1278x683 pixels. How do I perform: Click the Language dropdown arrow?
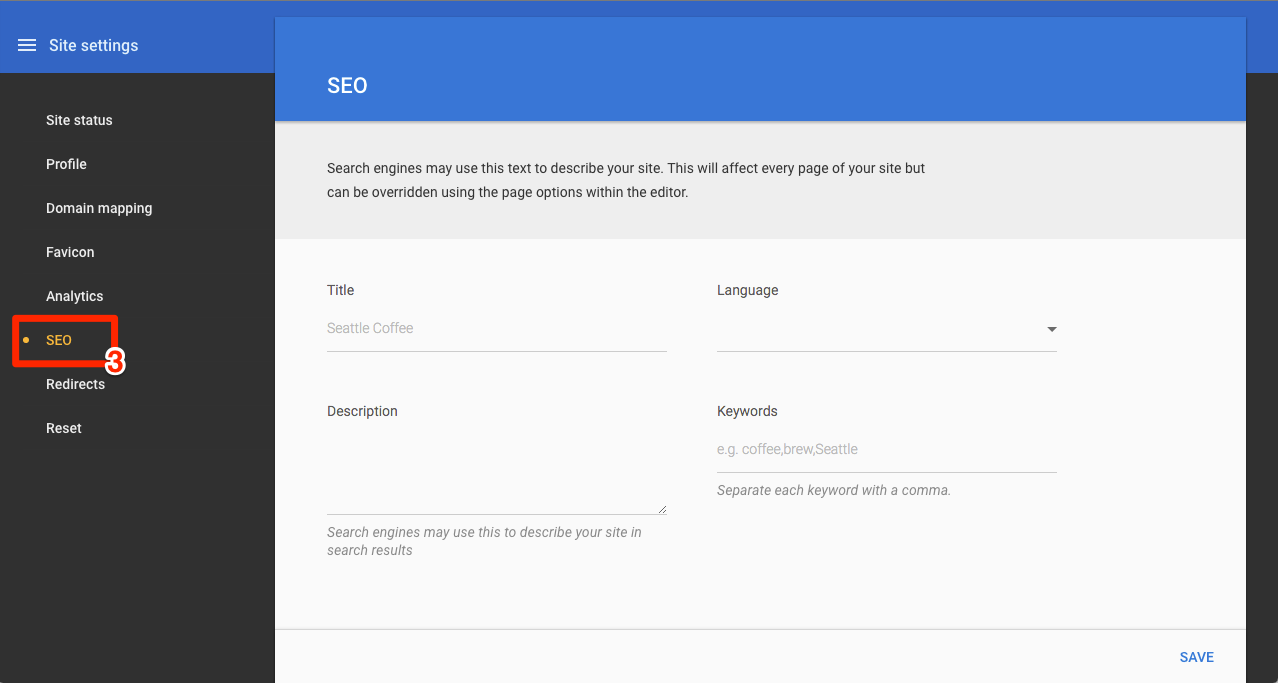click(x=1051, y=329)
